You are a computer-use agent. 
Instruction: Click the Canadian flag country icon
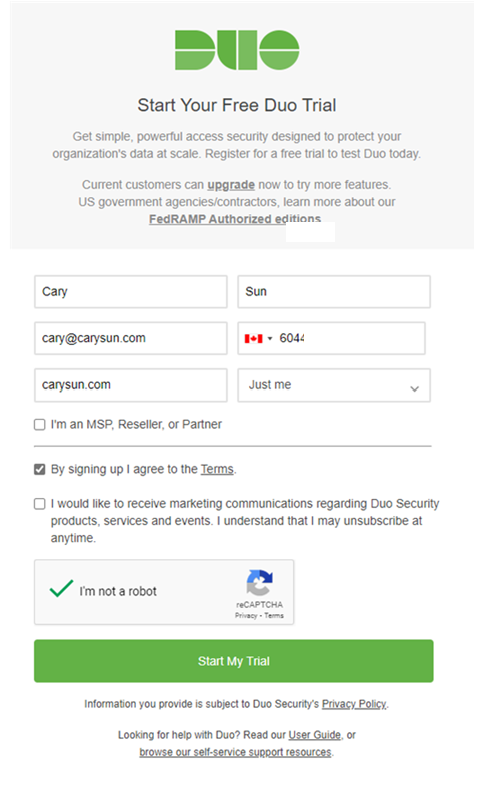click(253, 339)
